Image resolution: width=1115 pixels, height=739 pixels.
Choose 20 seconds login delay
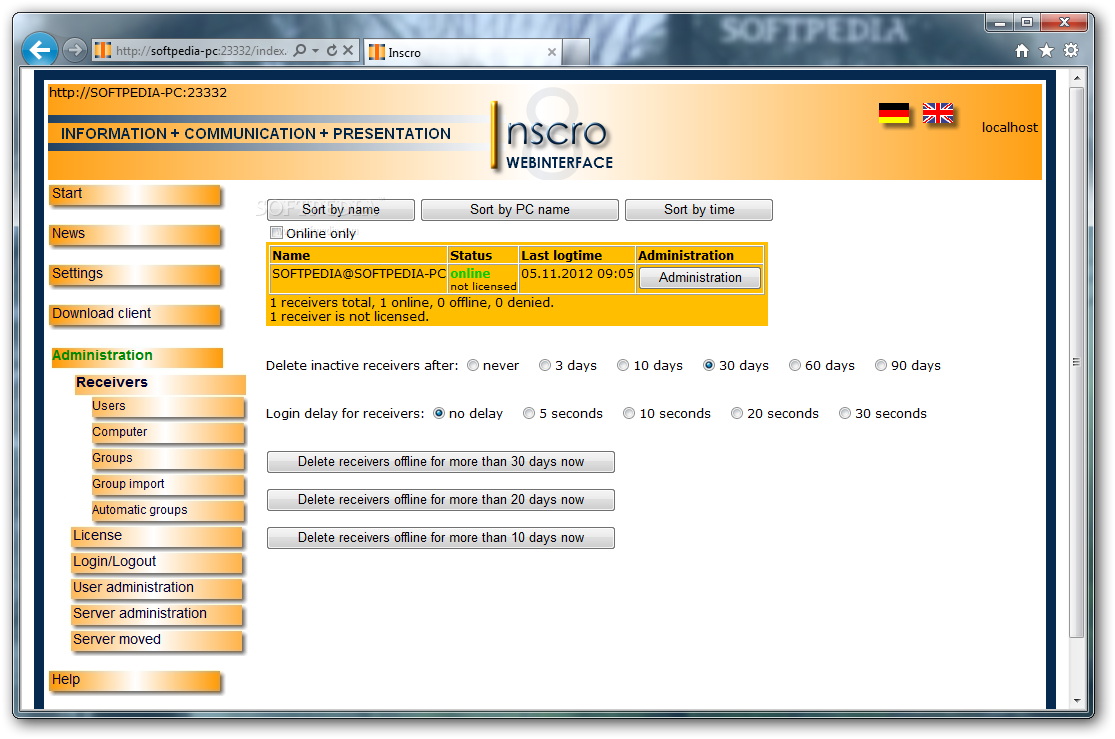pos(737,414)
